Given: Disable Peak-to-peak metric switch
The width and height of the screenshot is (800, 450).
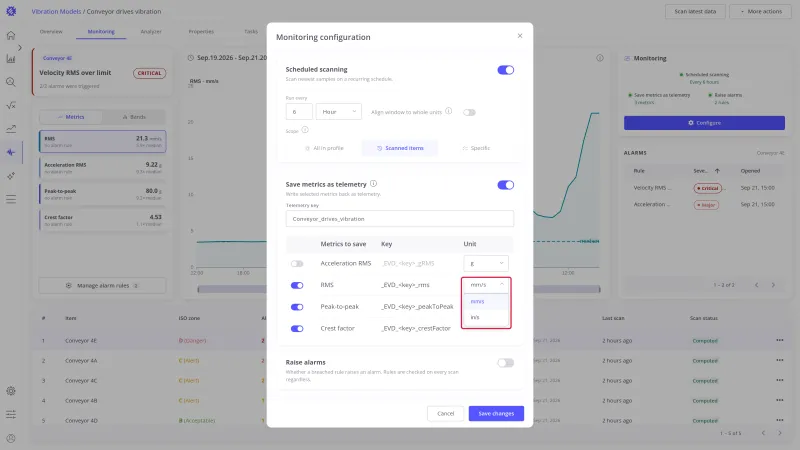Looking at the screenshot, I should (297, 307).
